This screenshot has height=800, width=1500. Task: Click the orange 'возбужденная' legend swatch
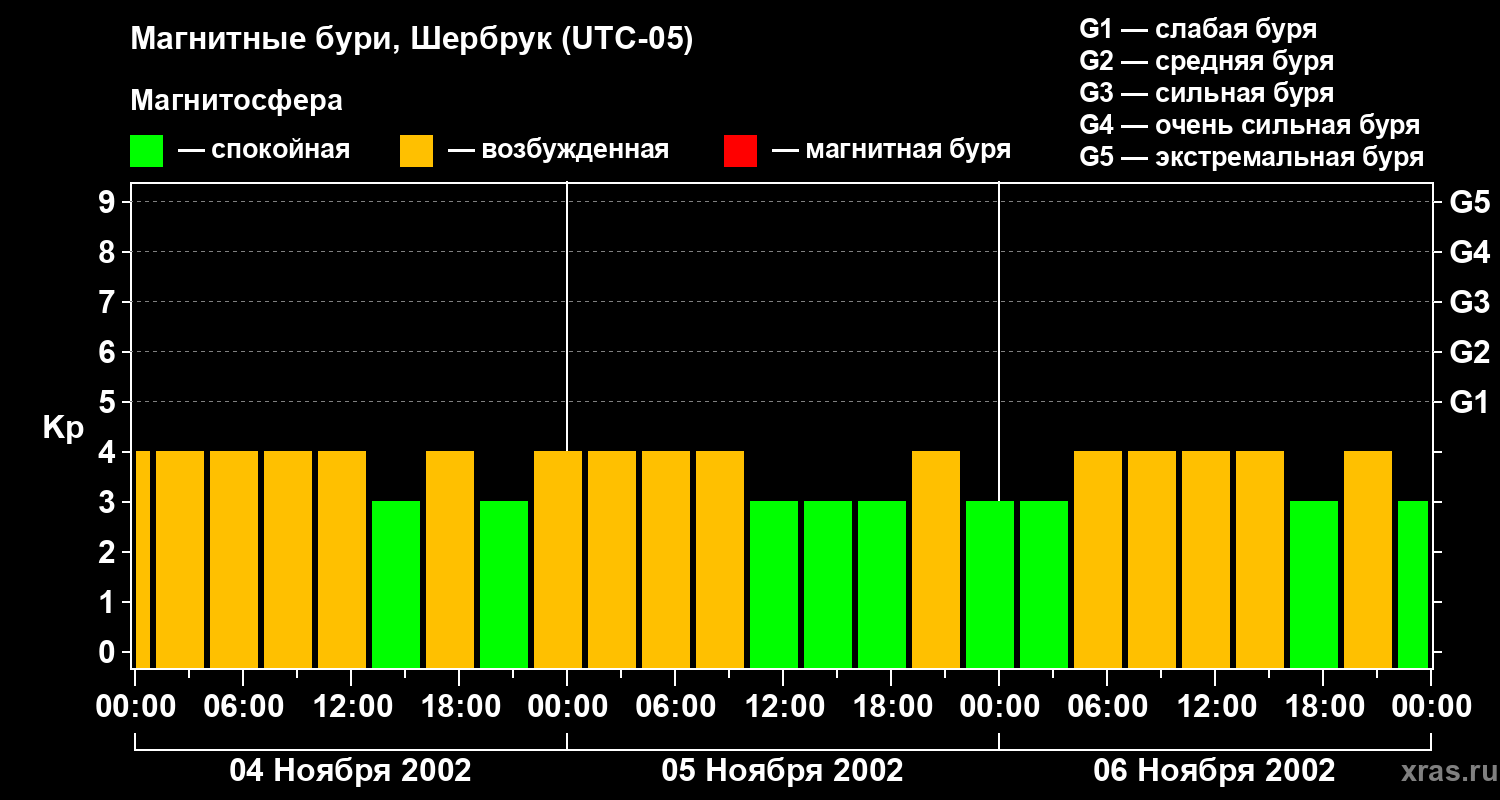[x=416, y=151]
